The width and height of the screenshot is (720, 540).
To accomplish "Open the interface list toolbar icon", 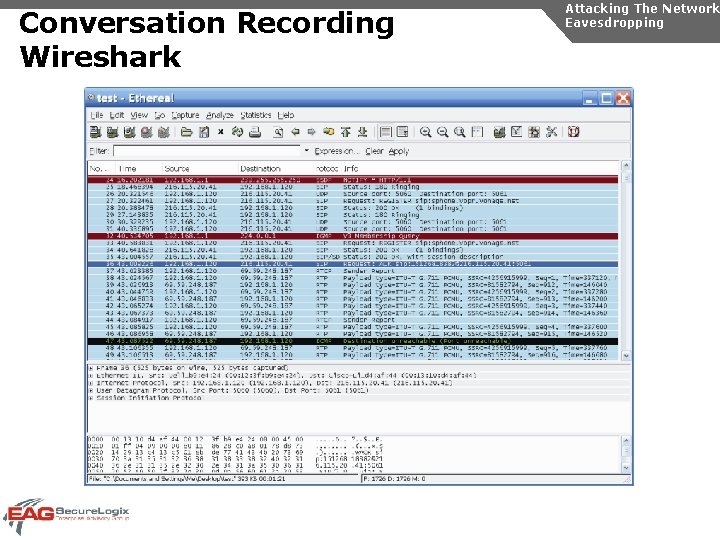I will coord(95,132).
